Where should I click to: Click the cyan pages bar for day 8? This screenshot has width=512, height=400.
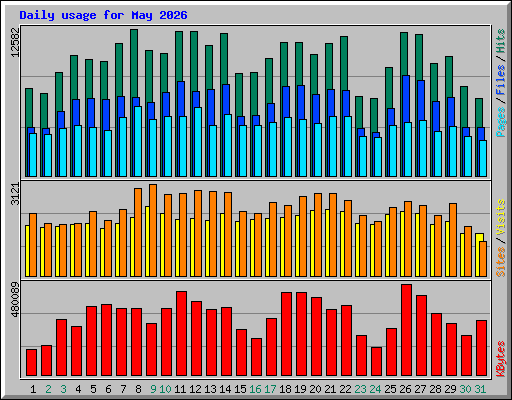138,141
